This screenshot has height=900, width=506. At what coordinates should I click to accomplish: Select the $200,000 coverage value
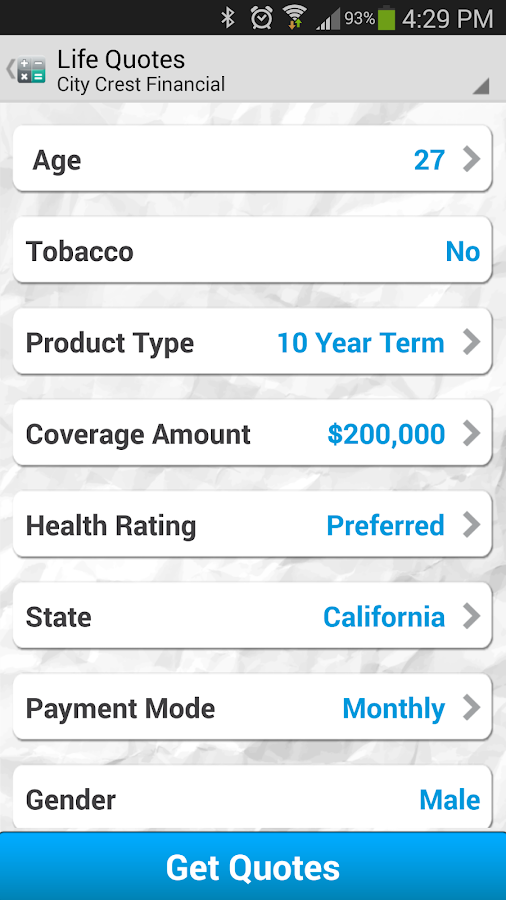[x=386, y=434]
